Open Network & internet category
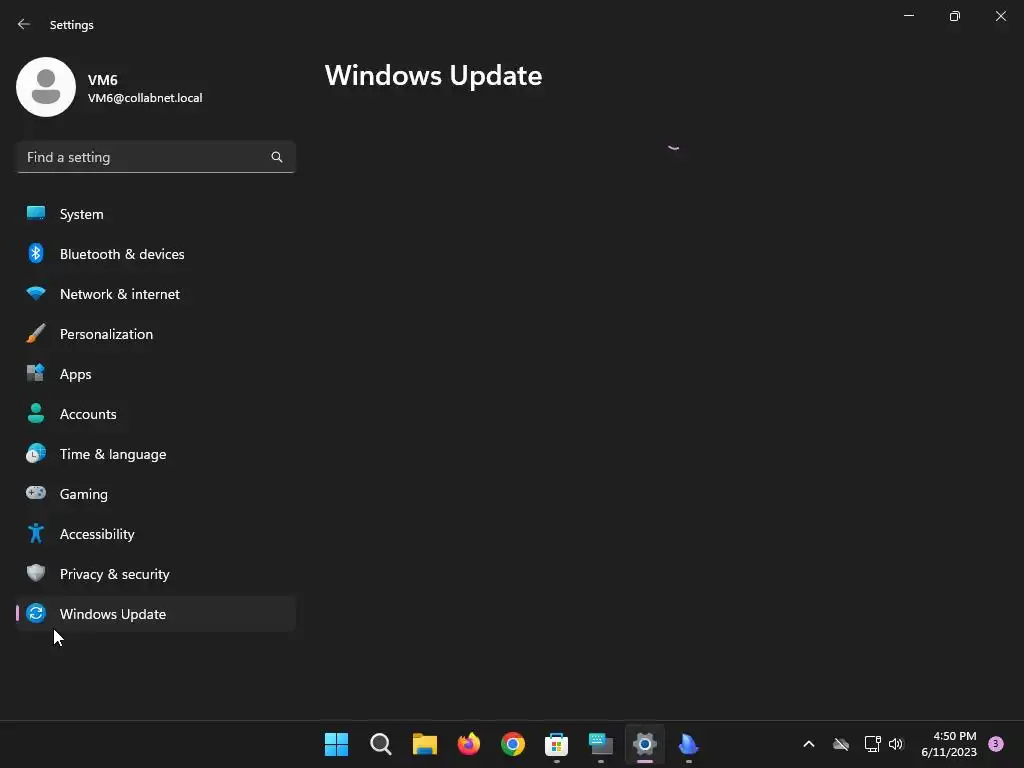Image resolution: width=1024 pixels, height=768 pixels. click(155, 294)
